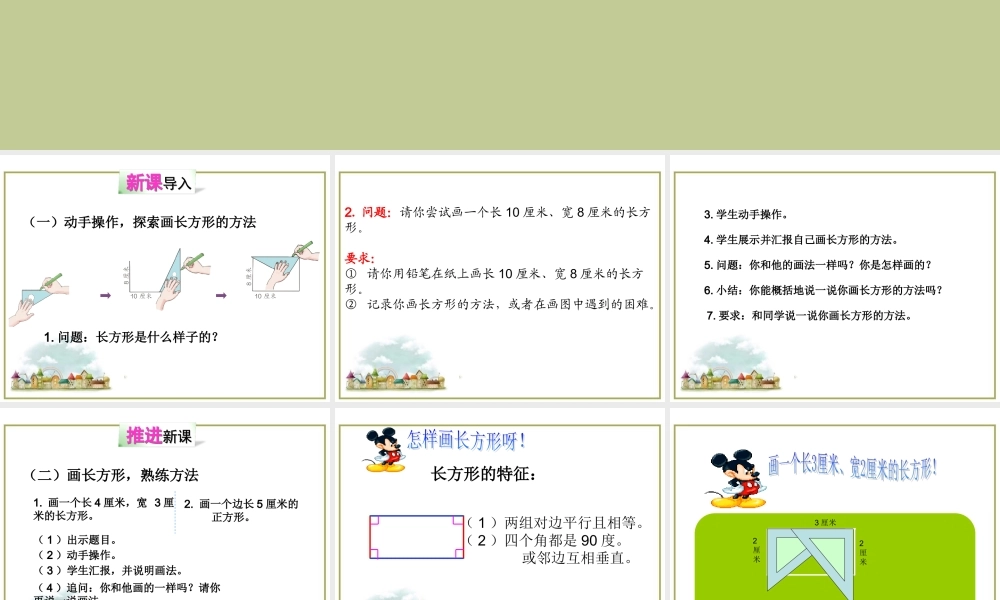Click the red rectangle outline under 长方形的特征
Screen dimensions: 1000x600
click(x=419, y=537)
